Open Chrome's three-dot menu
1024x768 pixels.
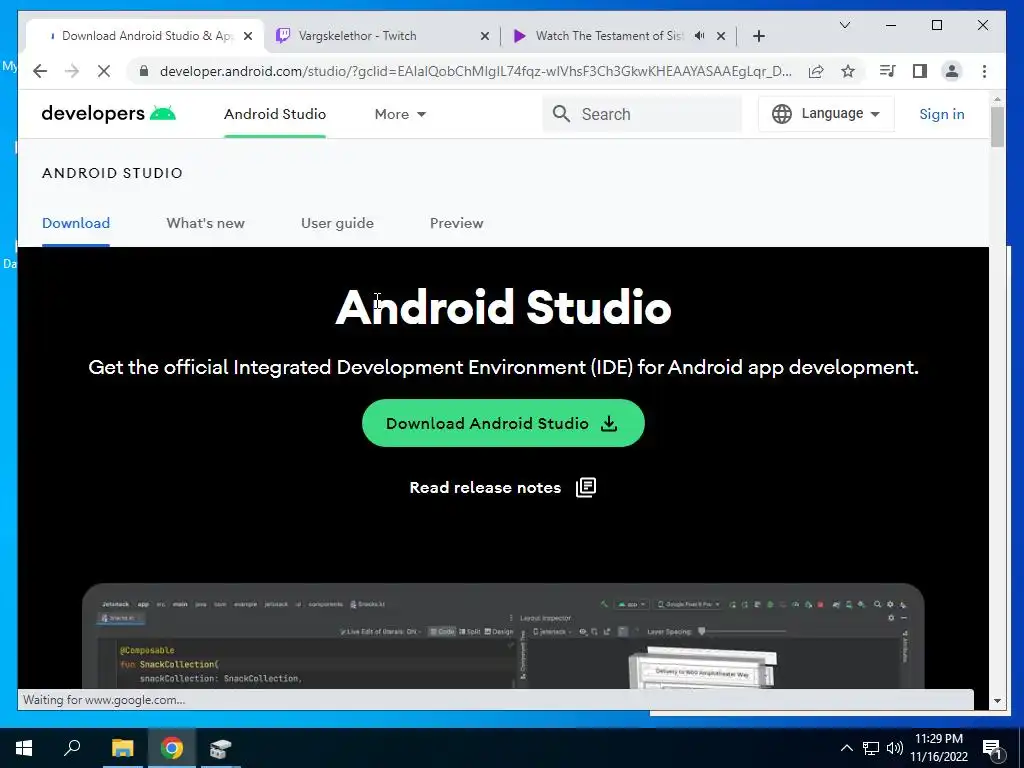(984, 71)
